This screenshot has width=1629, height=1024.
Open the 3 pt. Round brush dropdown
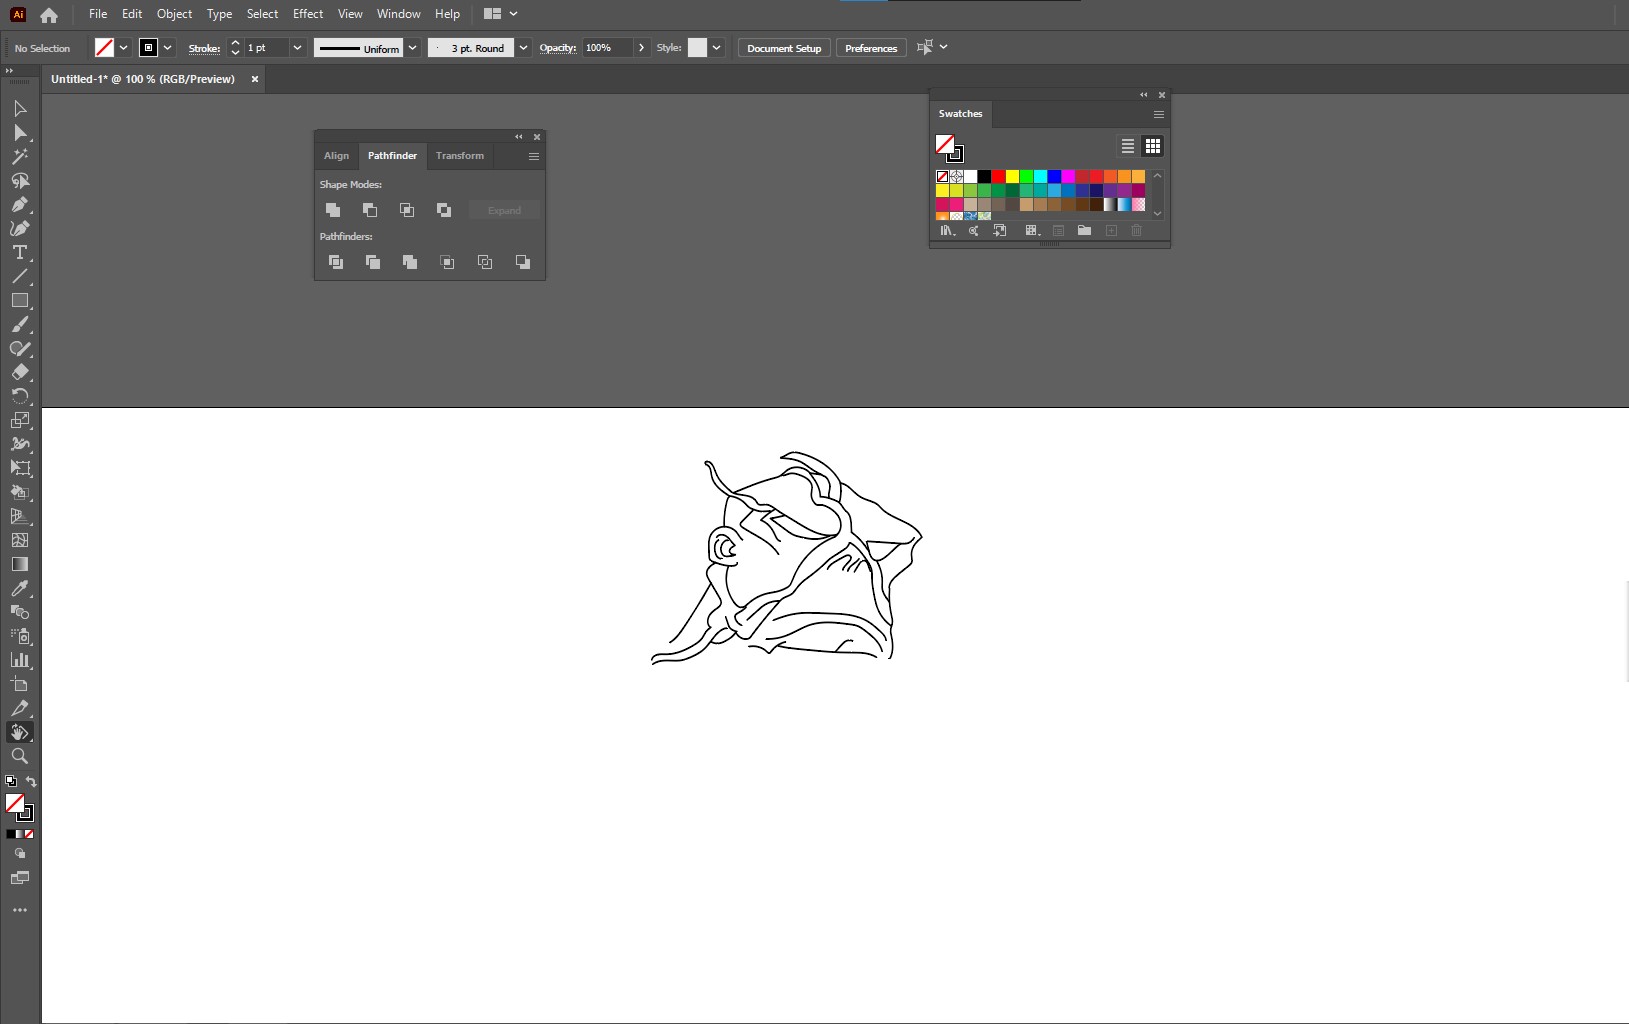pyautogui.click(x=523, y=48)
